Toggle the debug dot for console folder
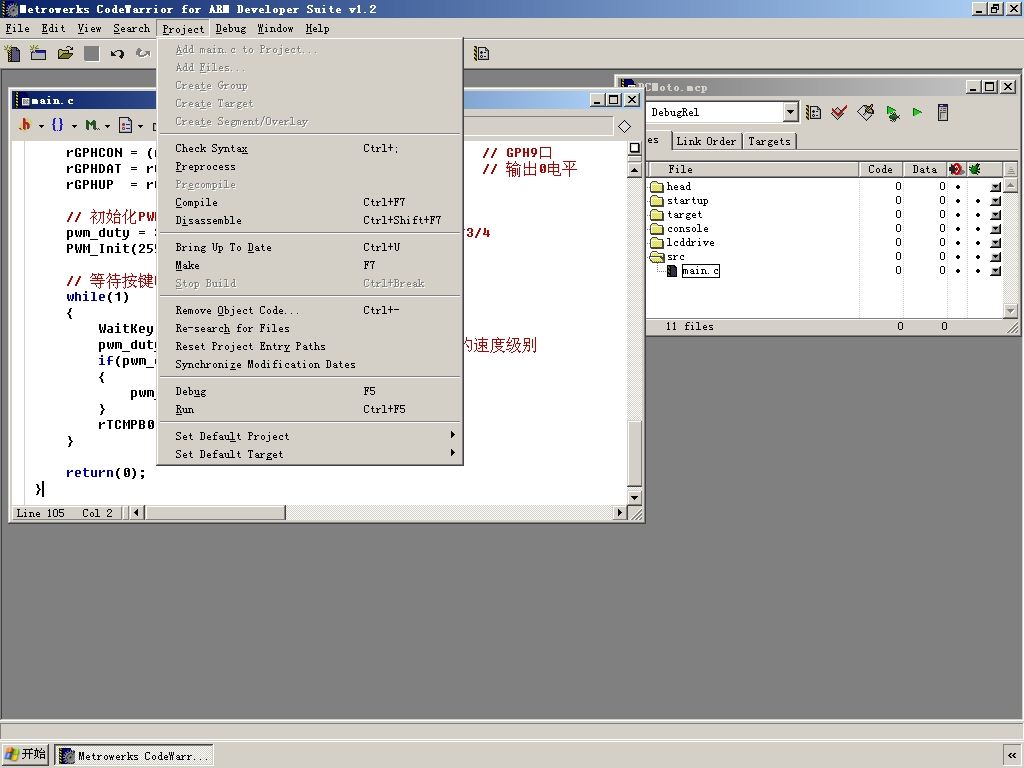Image resolution: width=1024 pixels, height=768 pixels. pos(978,229)
